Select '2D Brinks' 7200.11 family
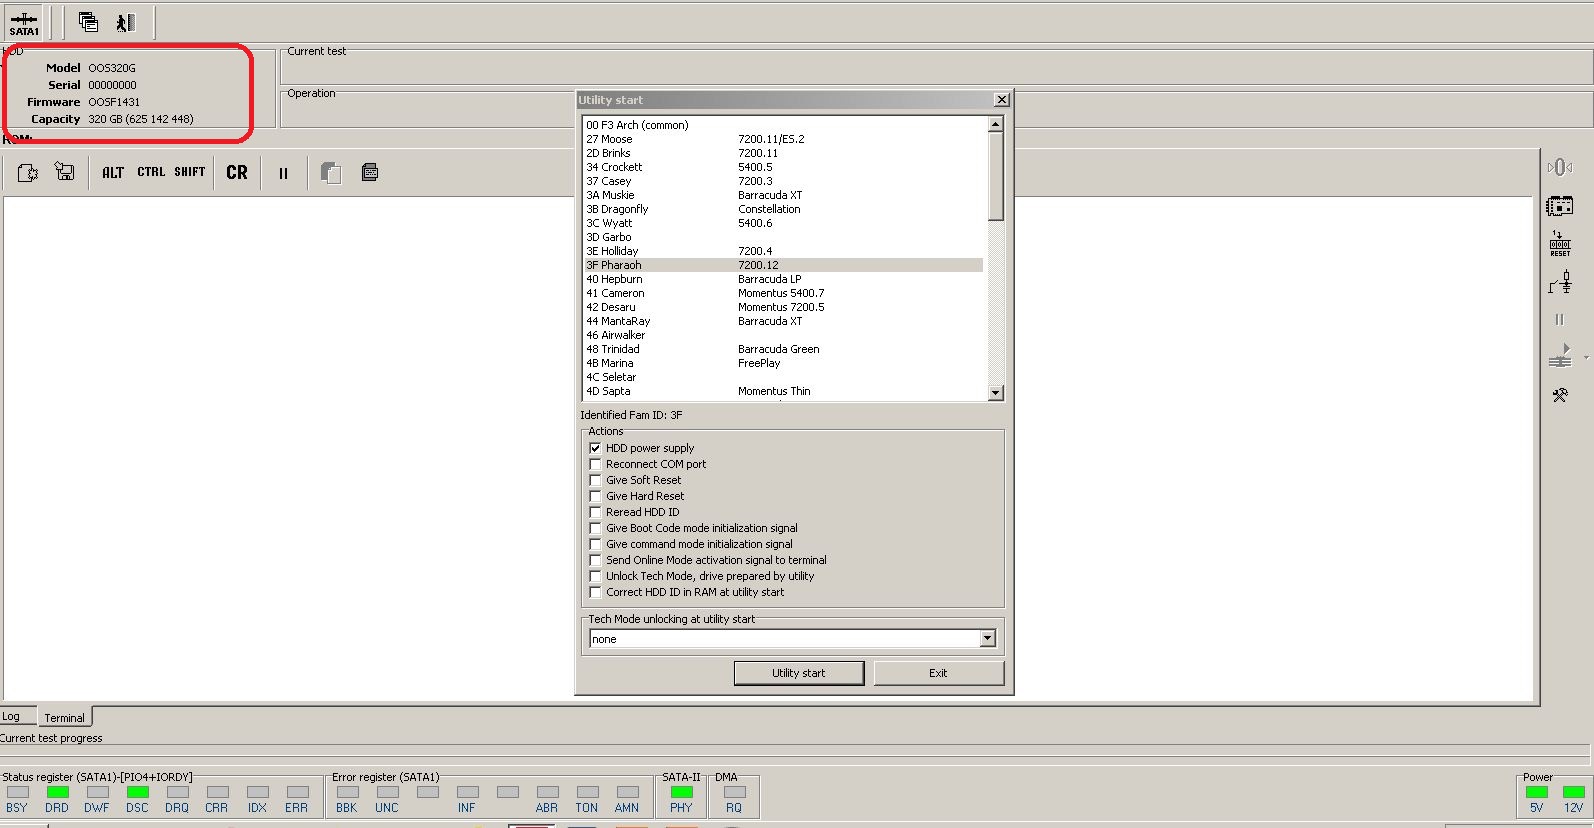The width and height of the screenshot is (1594, 828). point(784,153)
